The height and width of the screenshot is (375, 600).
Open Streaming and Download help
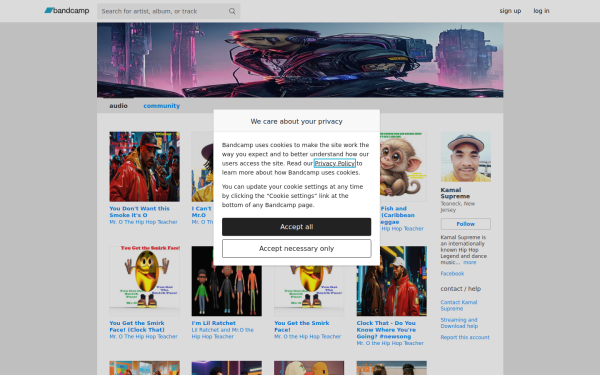[x=459, y=323]
